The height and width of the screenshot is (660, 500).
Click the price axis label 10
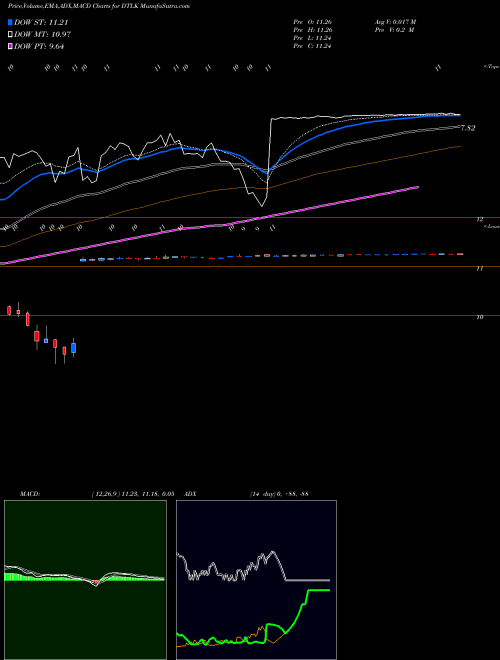pyautogui.click(x=480, y=317)
